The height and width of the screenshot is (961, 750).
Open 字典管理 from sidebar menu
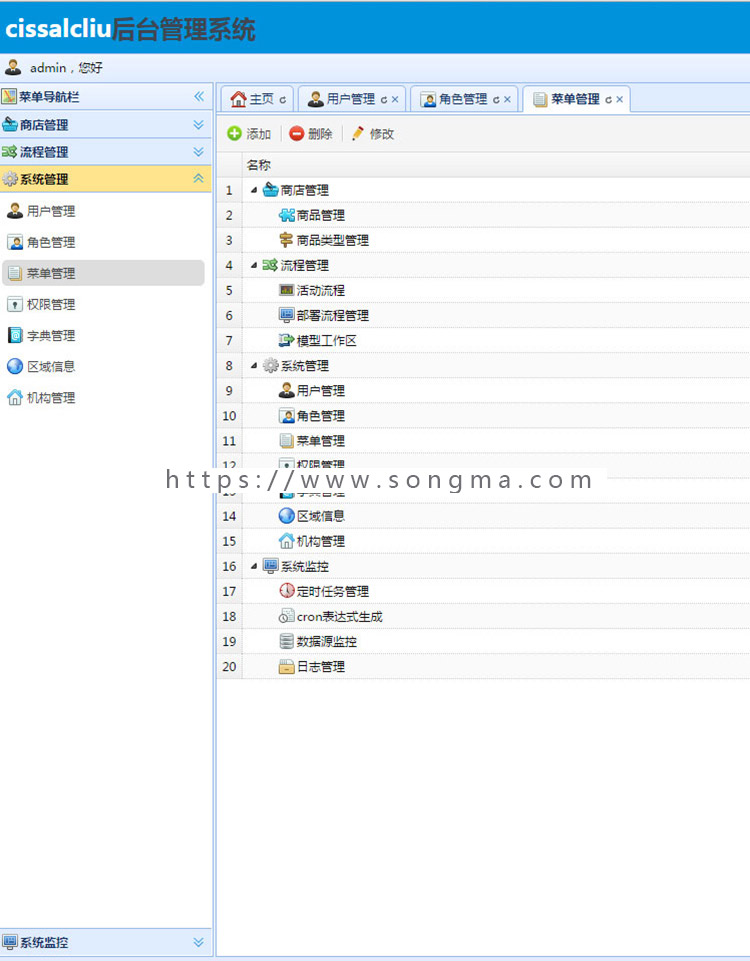(x=103, y=335)
